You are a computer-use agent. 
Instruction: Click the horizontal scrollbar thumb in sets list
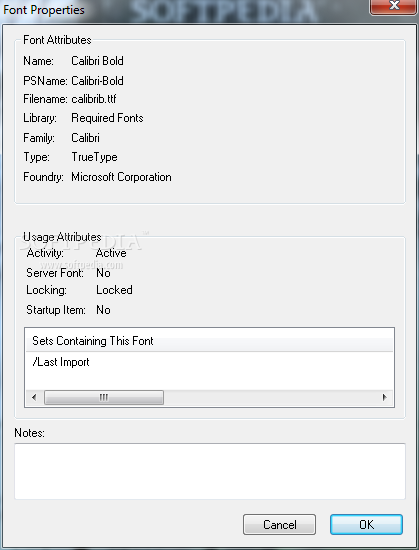tap(104, 397)
